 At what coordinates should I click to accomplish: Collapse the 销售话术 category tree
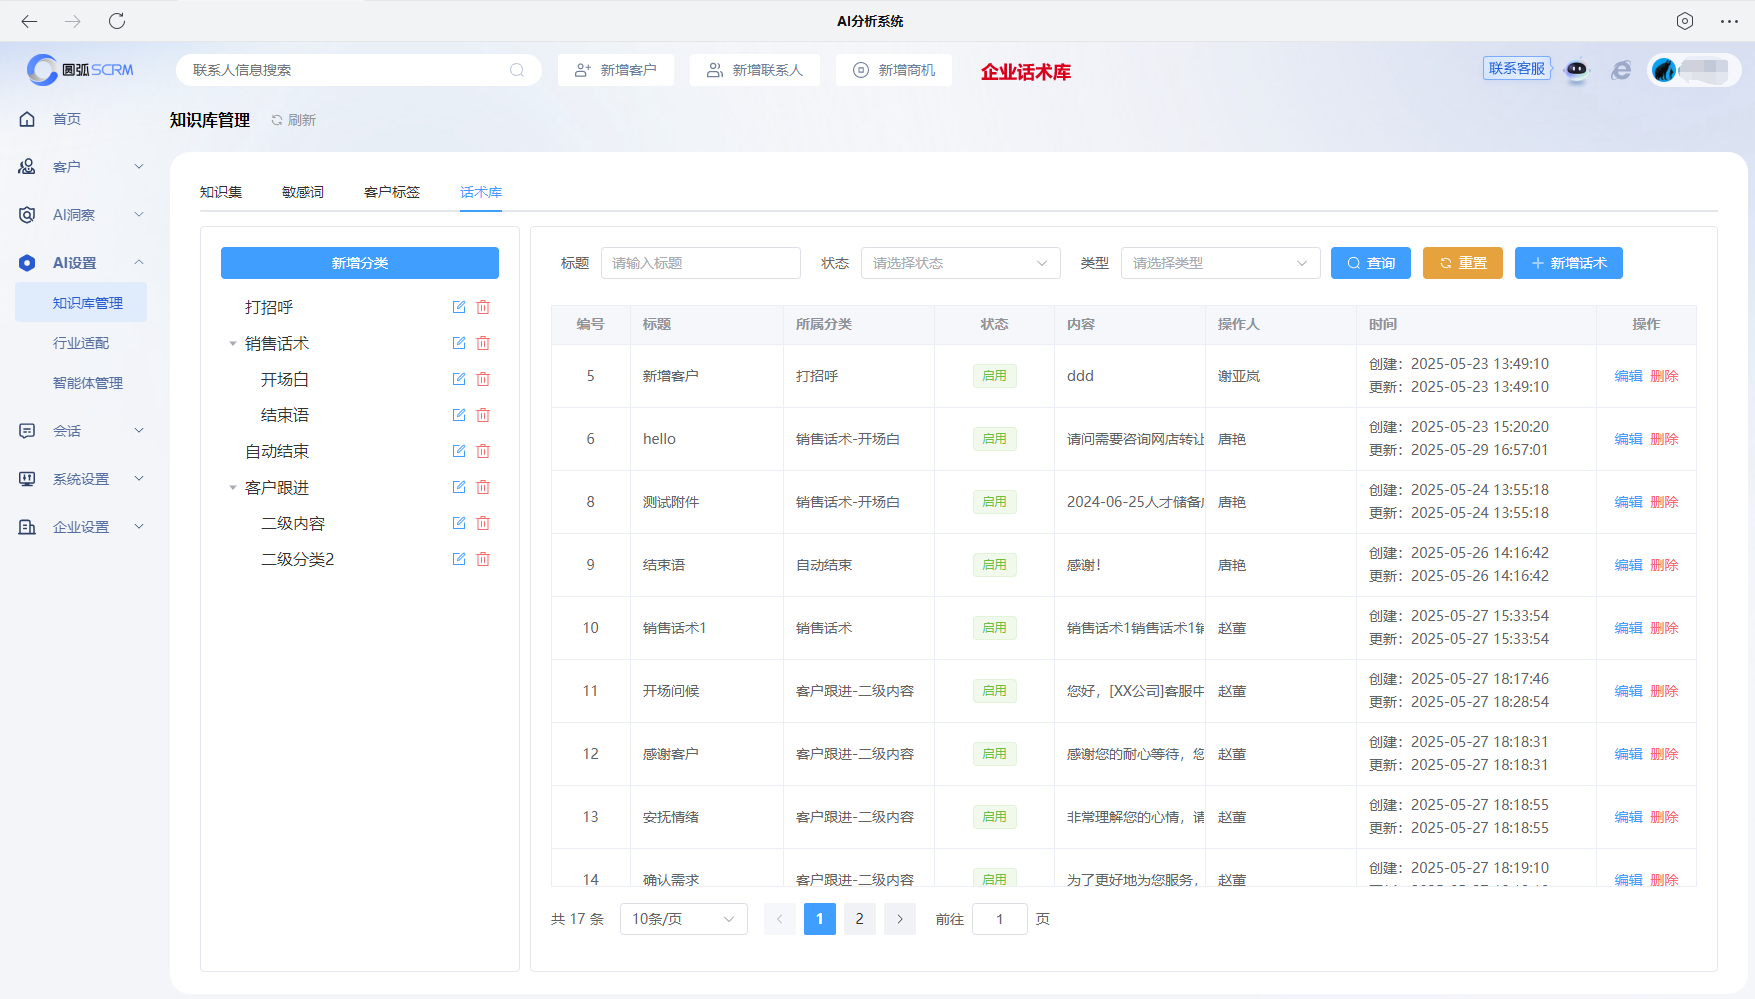click(232, 343)
